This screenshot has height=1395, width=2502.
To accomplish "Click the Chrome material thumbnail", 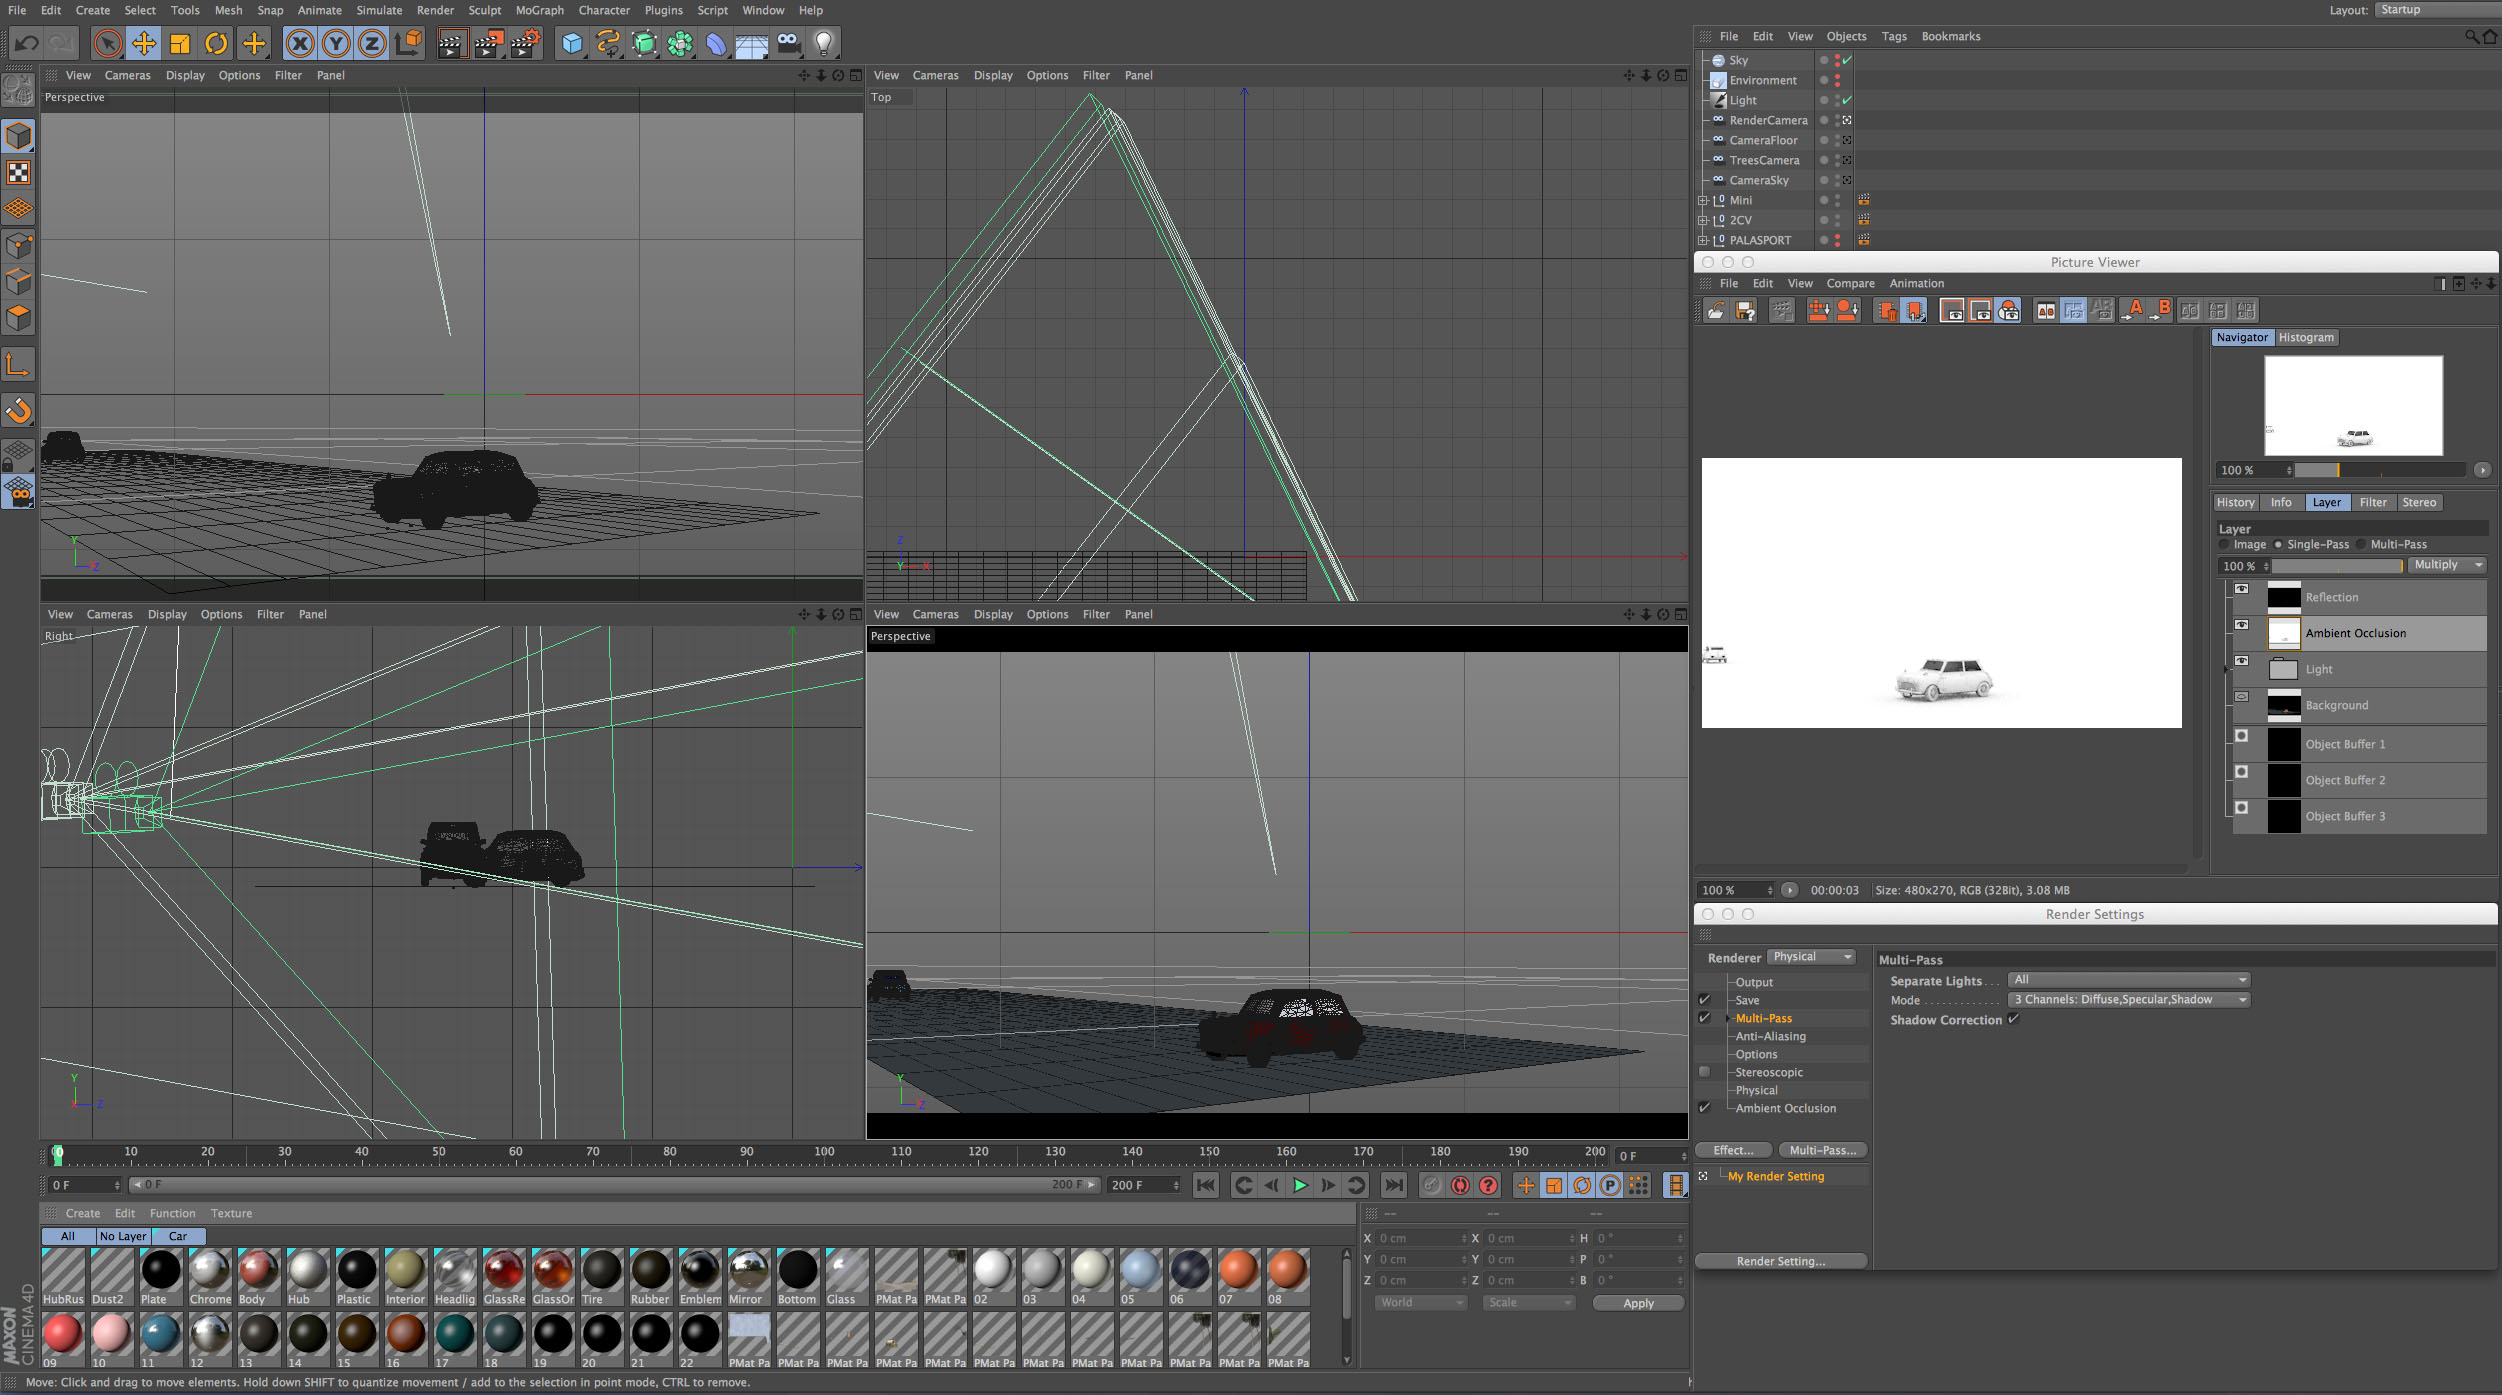I will pyautogui.click(x=210, y=1270).
